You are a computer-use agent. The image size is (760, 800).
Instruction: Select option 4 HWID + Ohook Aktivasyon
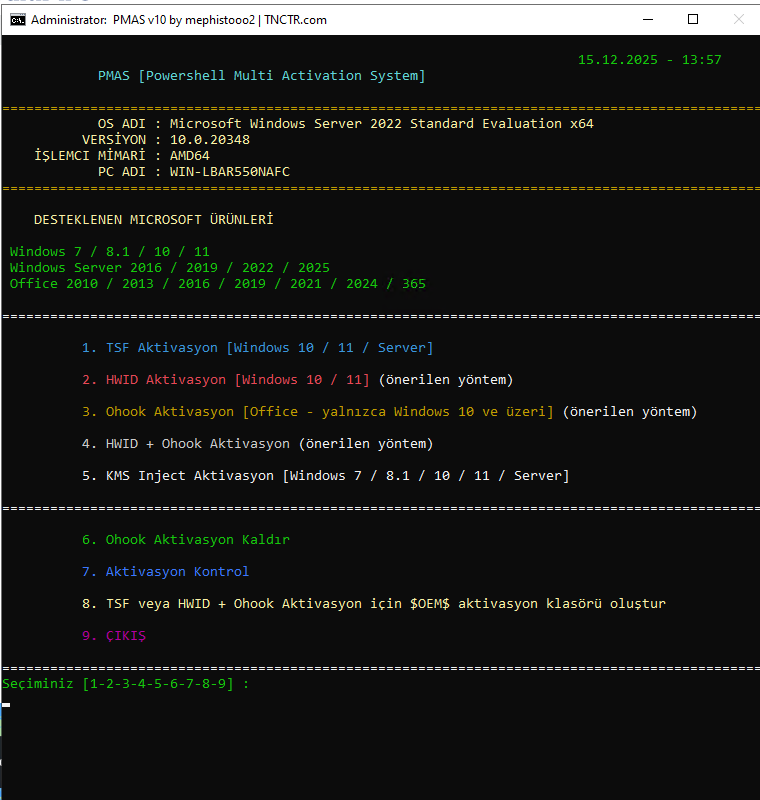[257, 444]
